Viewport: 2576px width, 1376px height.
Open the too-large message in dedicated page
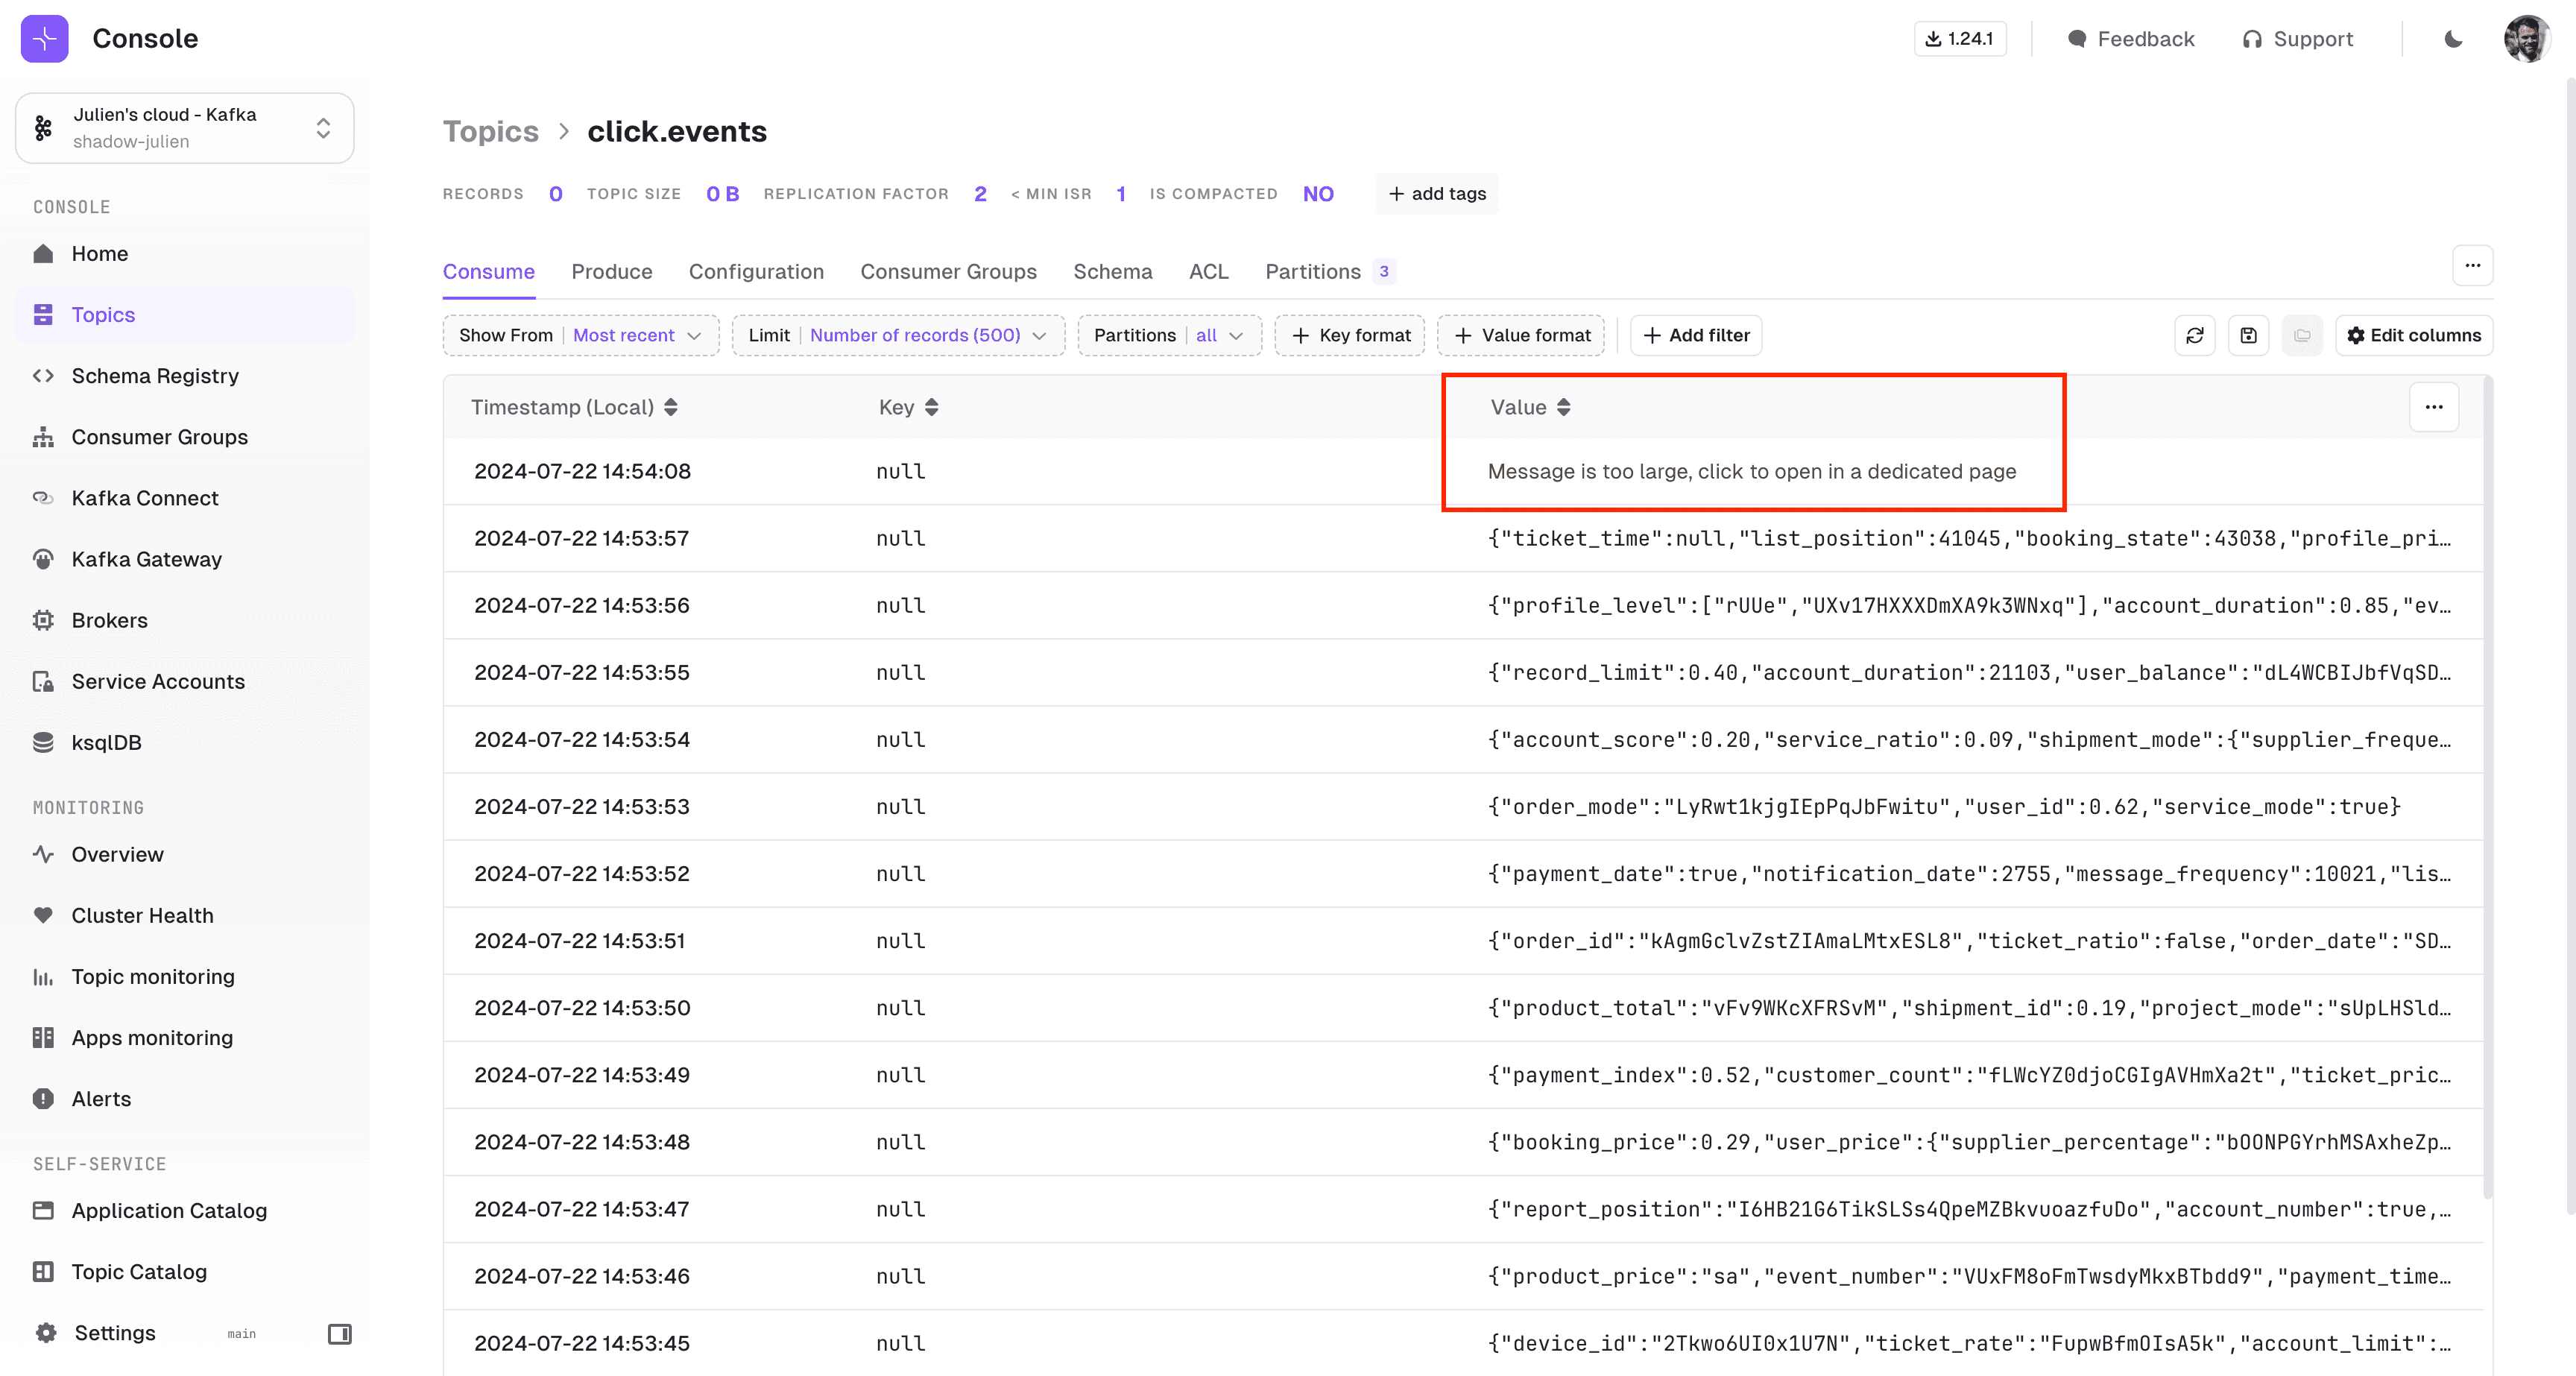coord(1752,471)
